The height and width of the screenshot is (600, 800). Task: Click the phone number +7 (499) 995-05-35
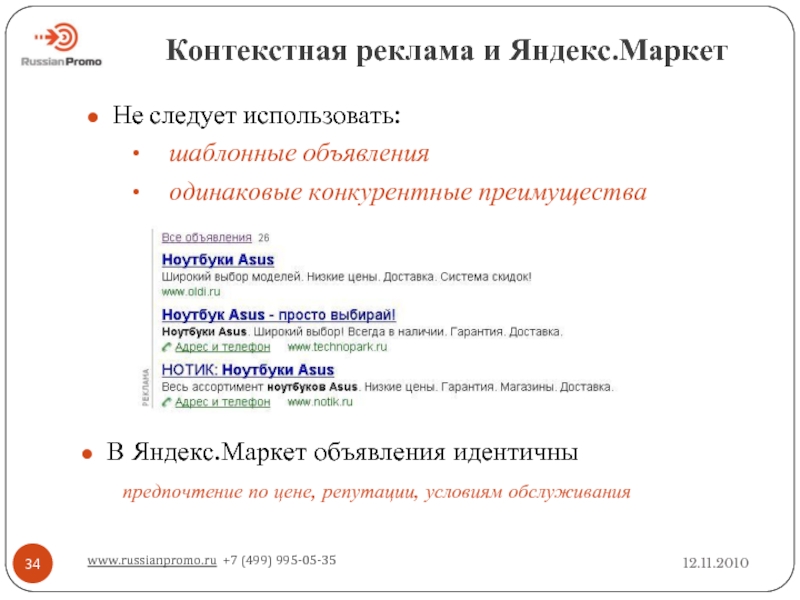[x=280, y=560]
